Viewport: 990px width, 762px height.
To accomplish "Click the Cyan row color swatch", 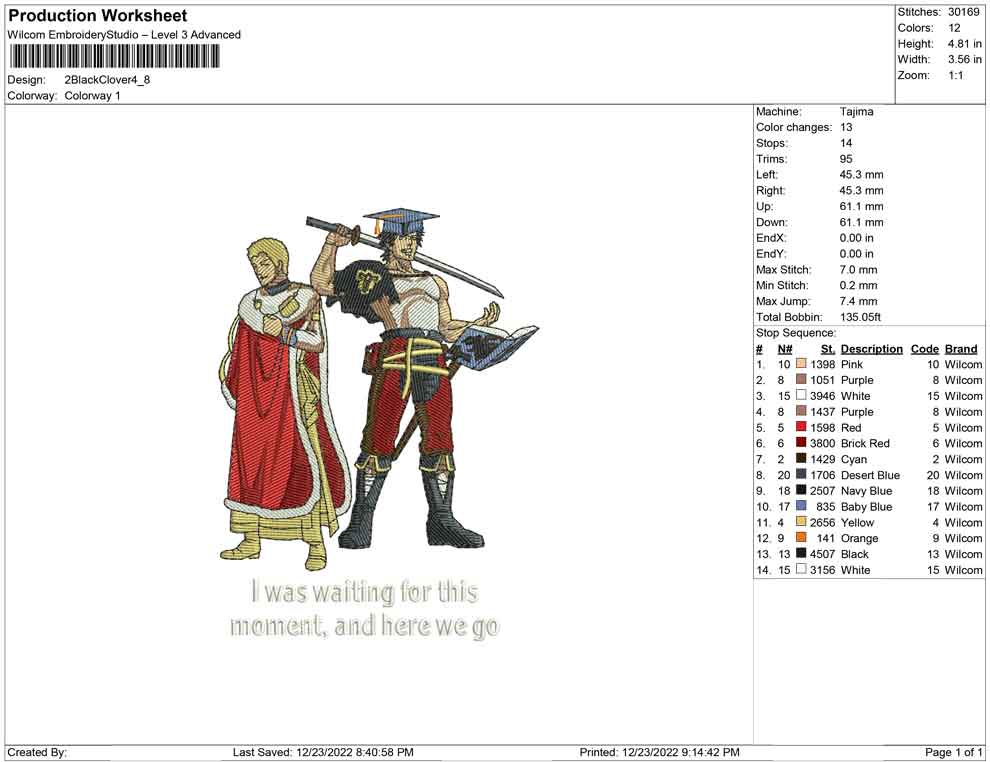I will [801, 458].
